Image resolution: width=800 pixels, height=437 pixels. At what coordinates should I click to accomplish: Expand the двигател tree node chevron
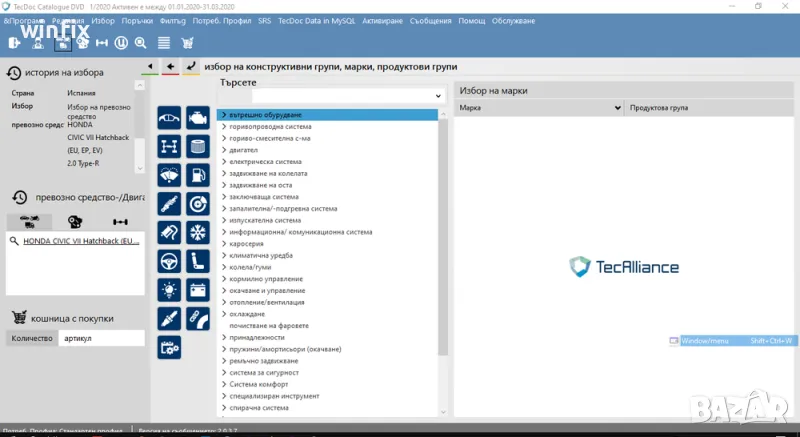[224, 150]
